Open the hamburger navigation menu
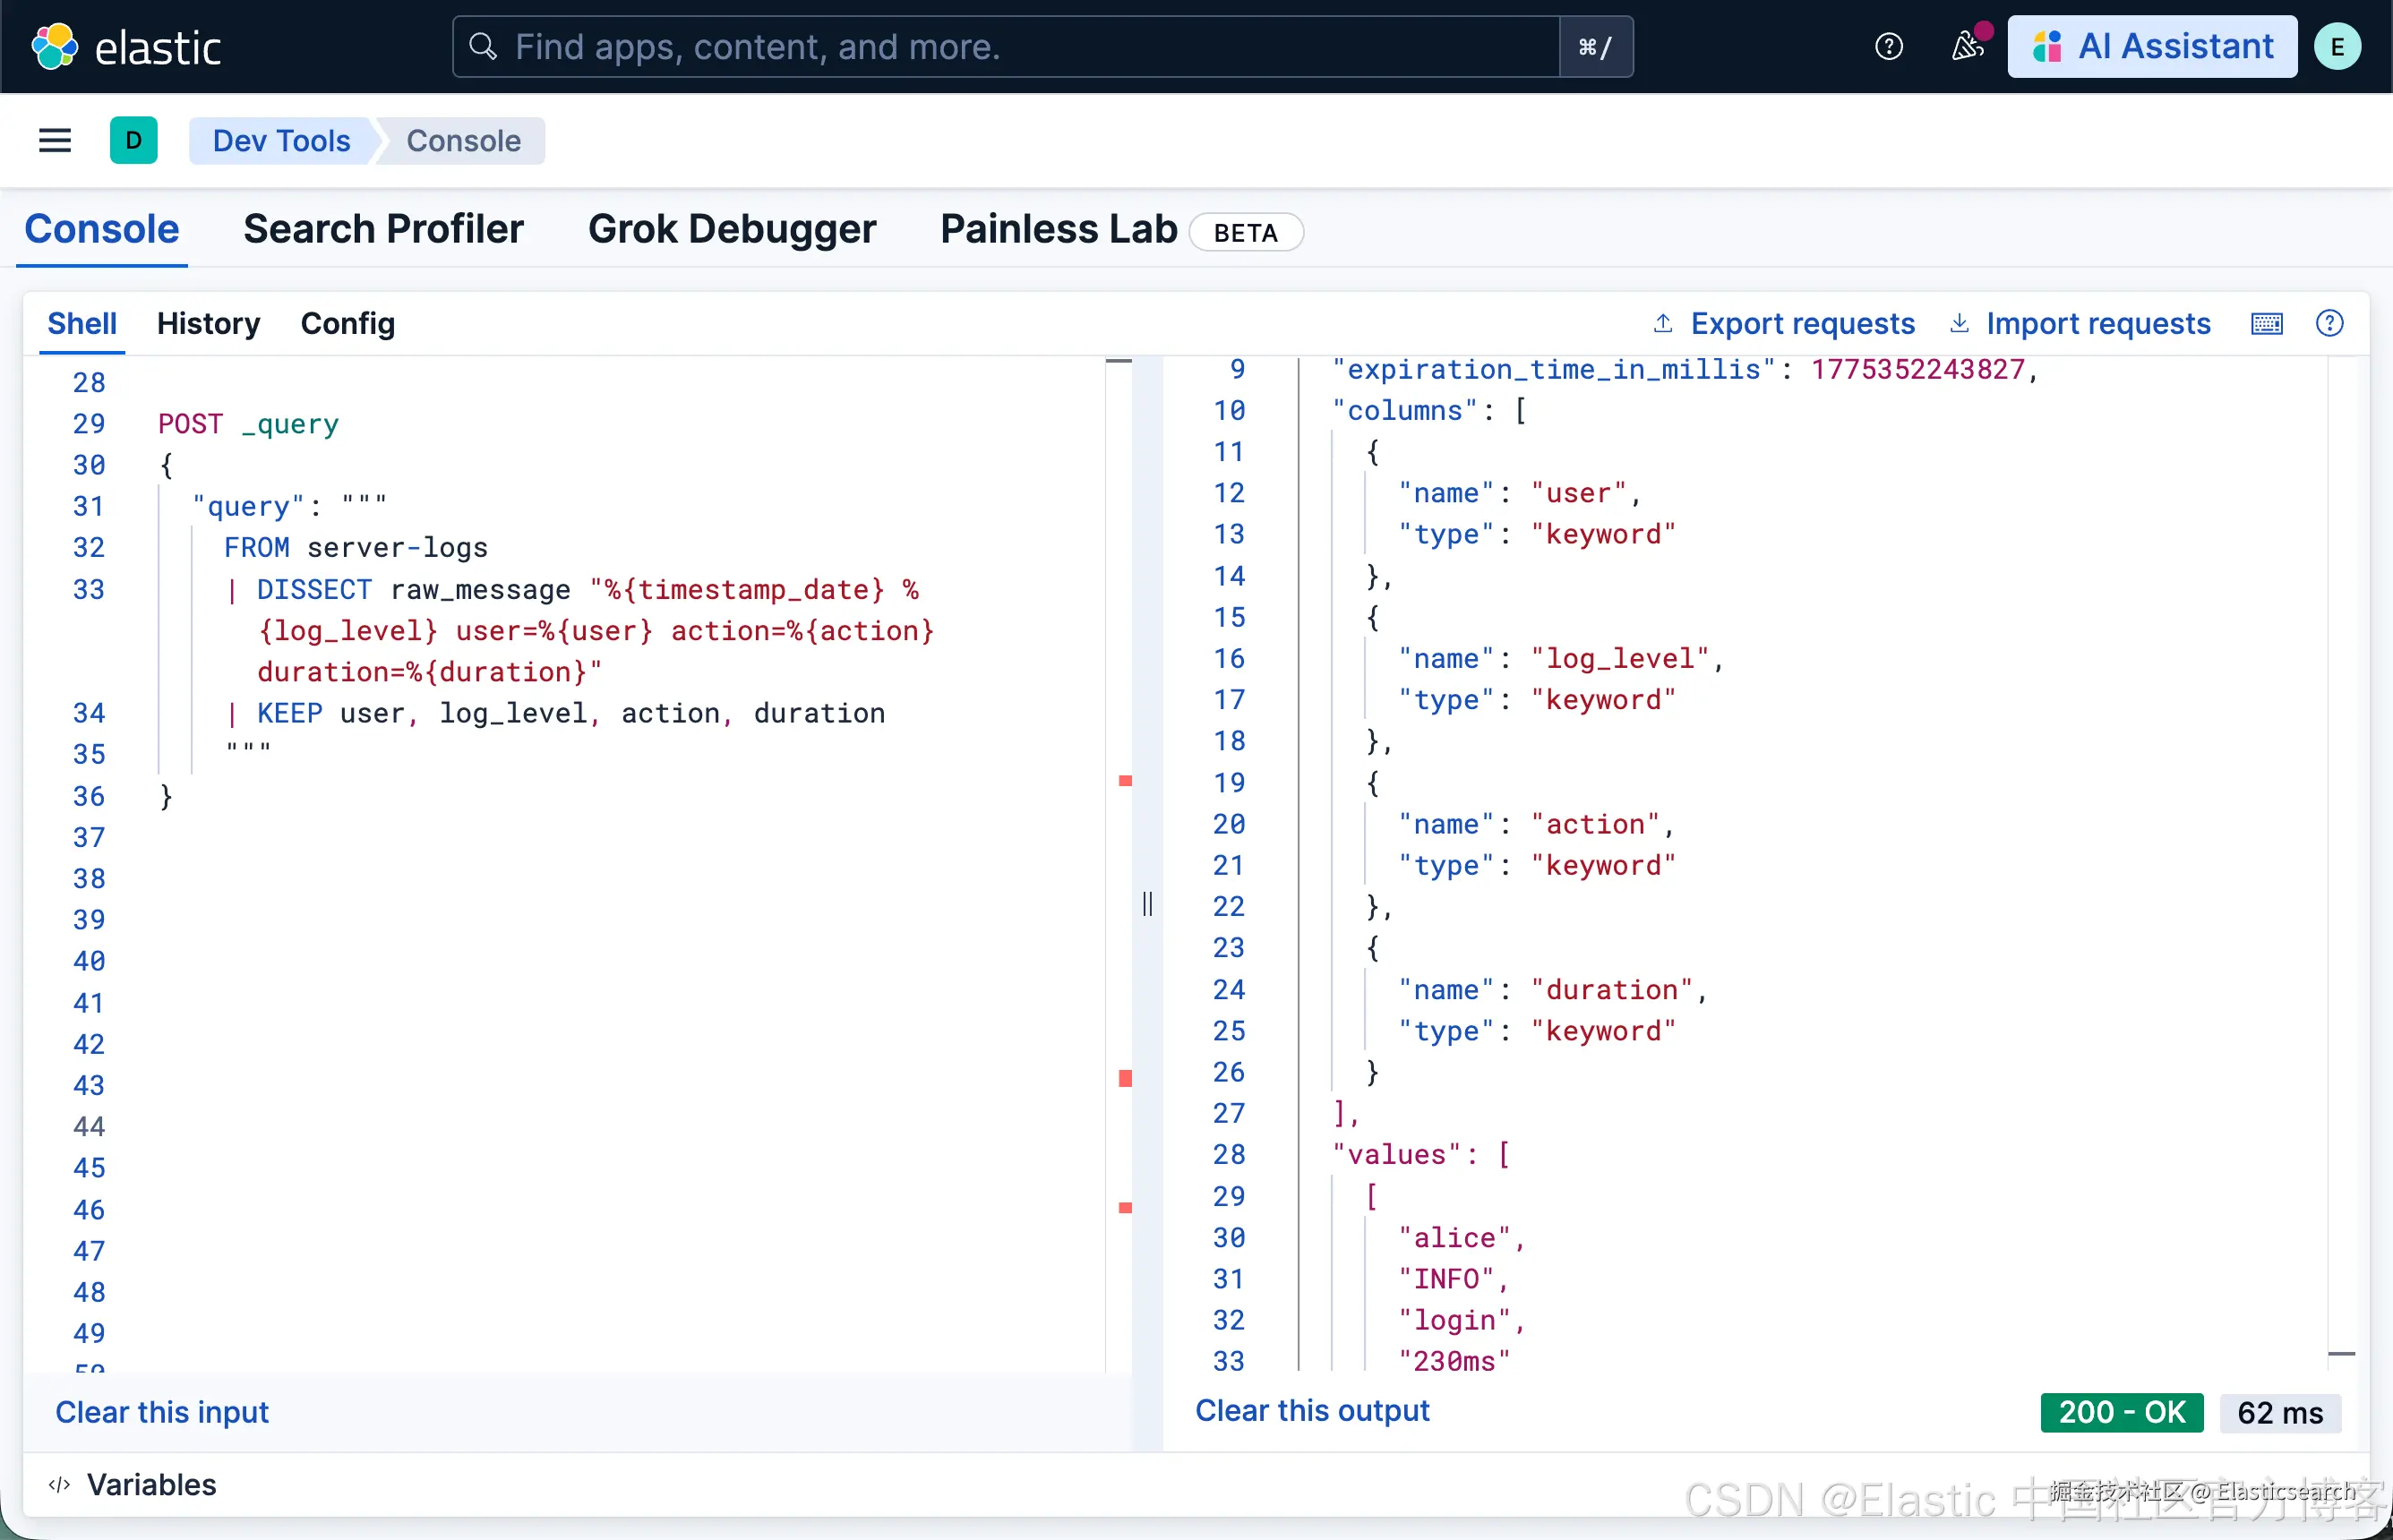The width and height of the screenshot is (2393, 1540). [x=55, y=141]
